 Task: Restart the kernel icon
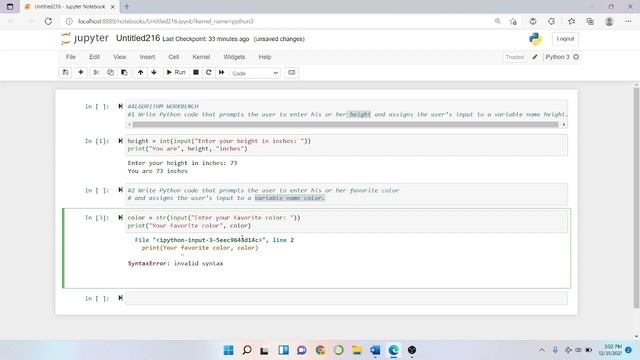click(x=209, y=73)
